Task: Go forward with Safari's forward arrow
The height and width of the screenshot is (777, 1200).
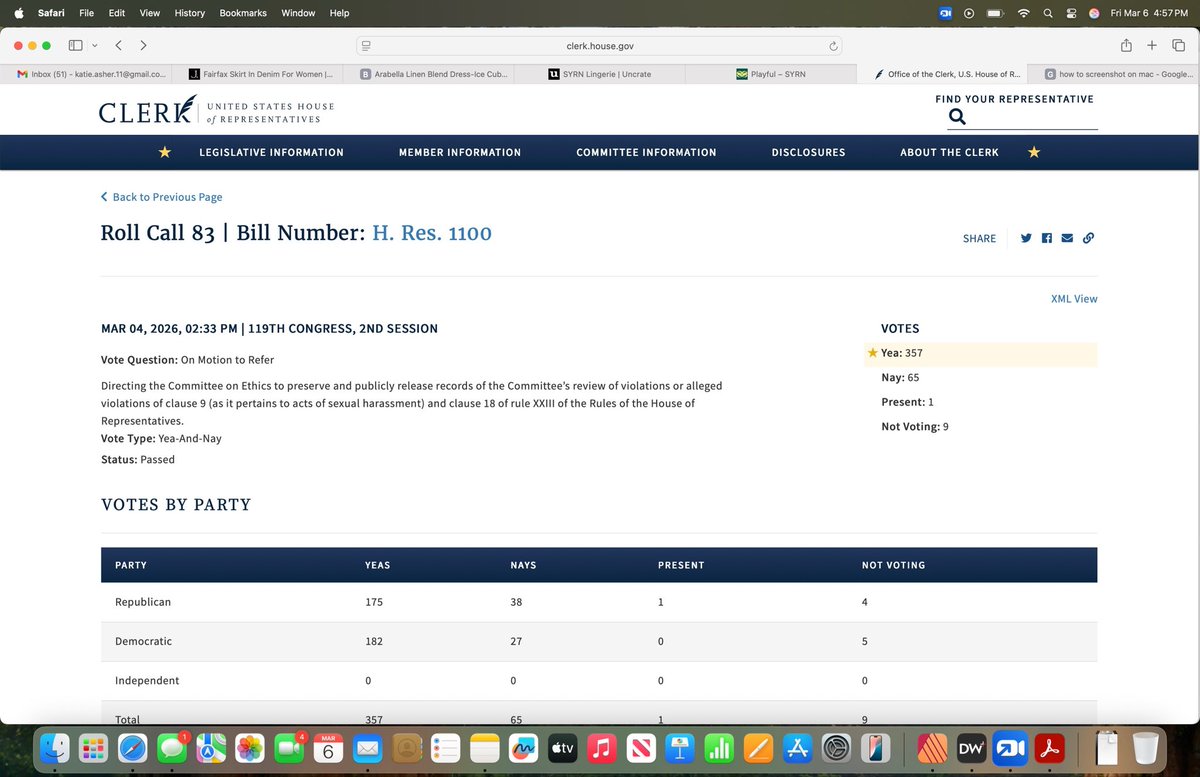Action: pyautogui.click(x=144, y=45)
